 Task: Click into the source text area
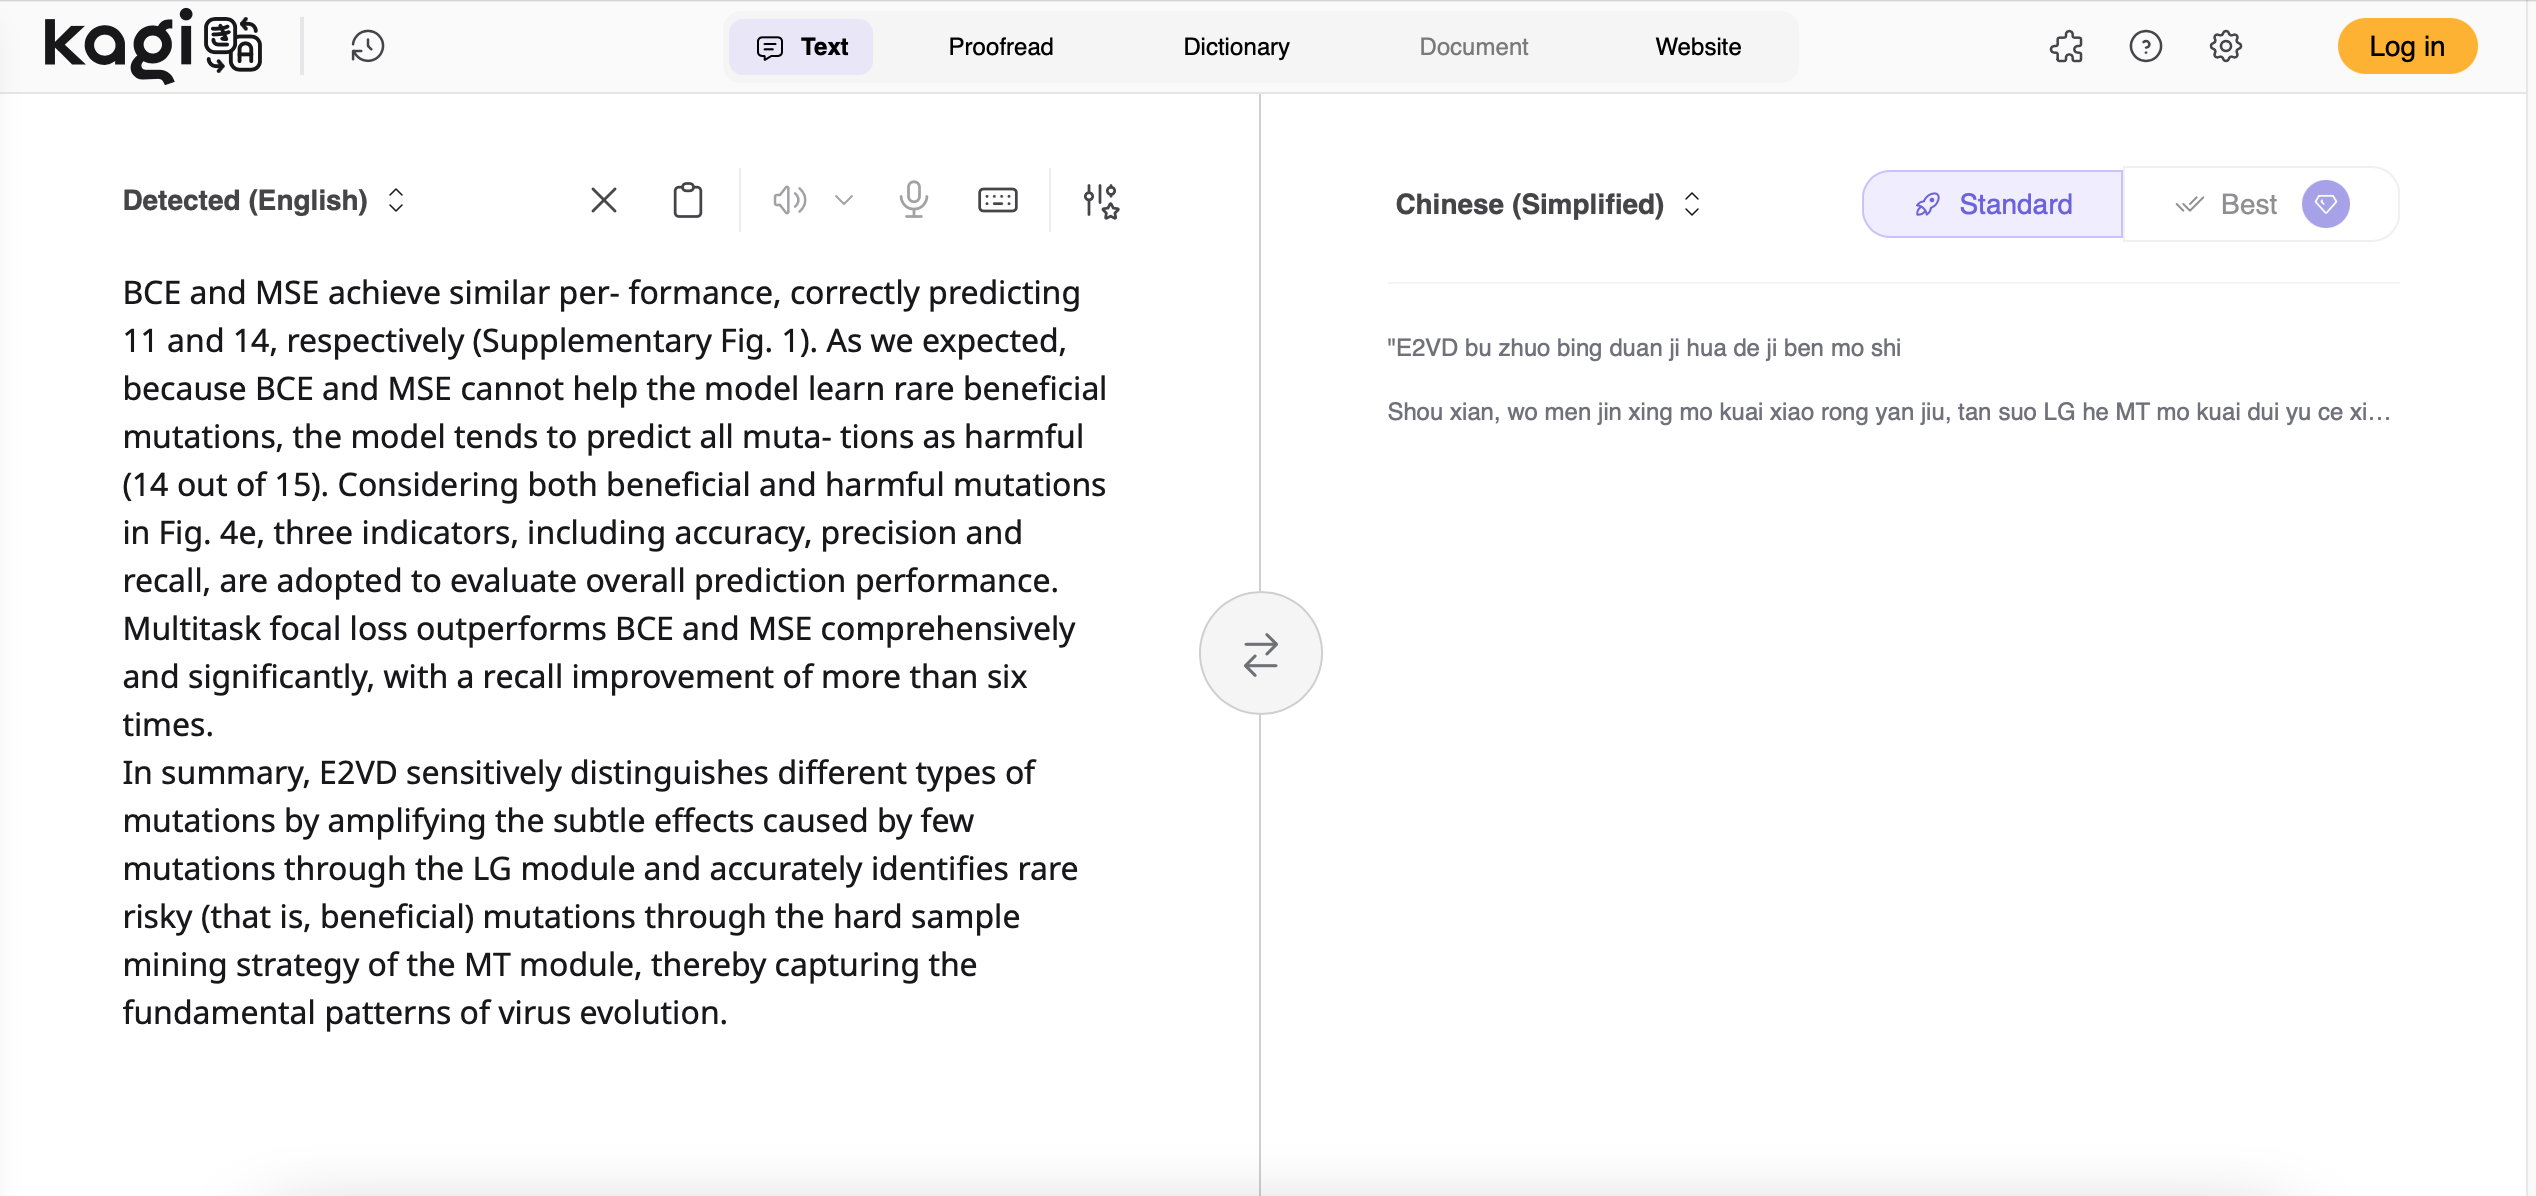click(614, 652)
